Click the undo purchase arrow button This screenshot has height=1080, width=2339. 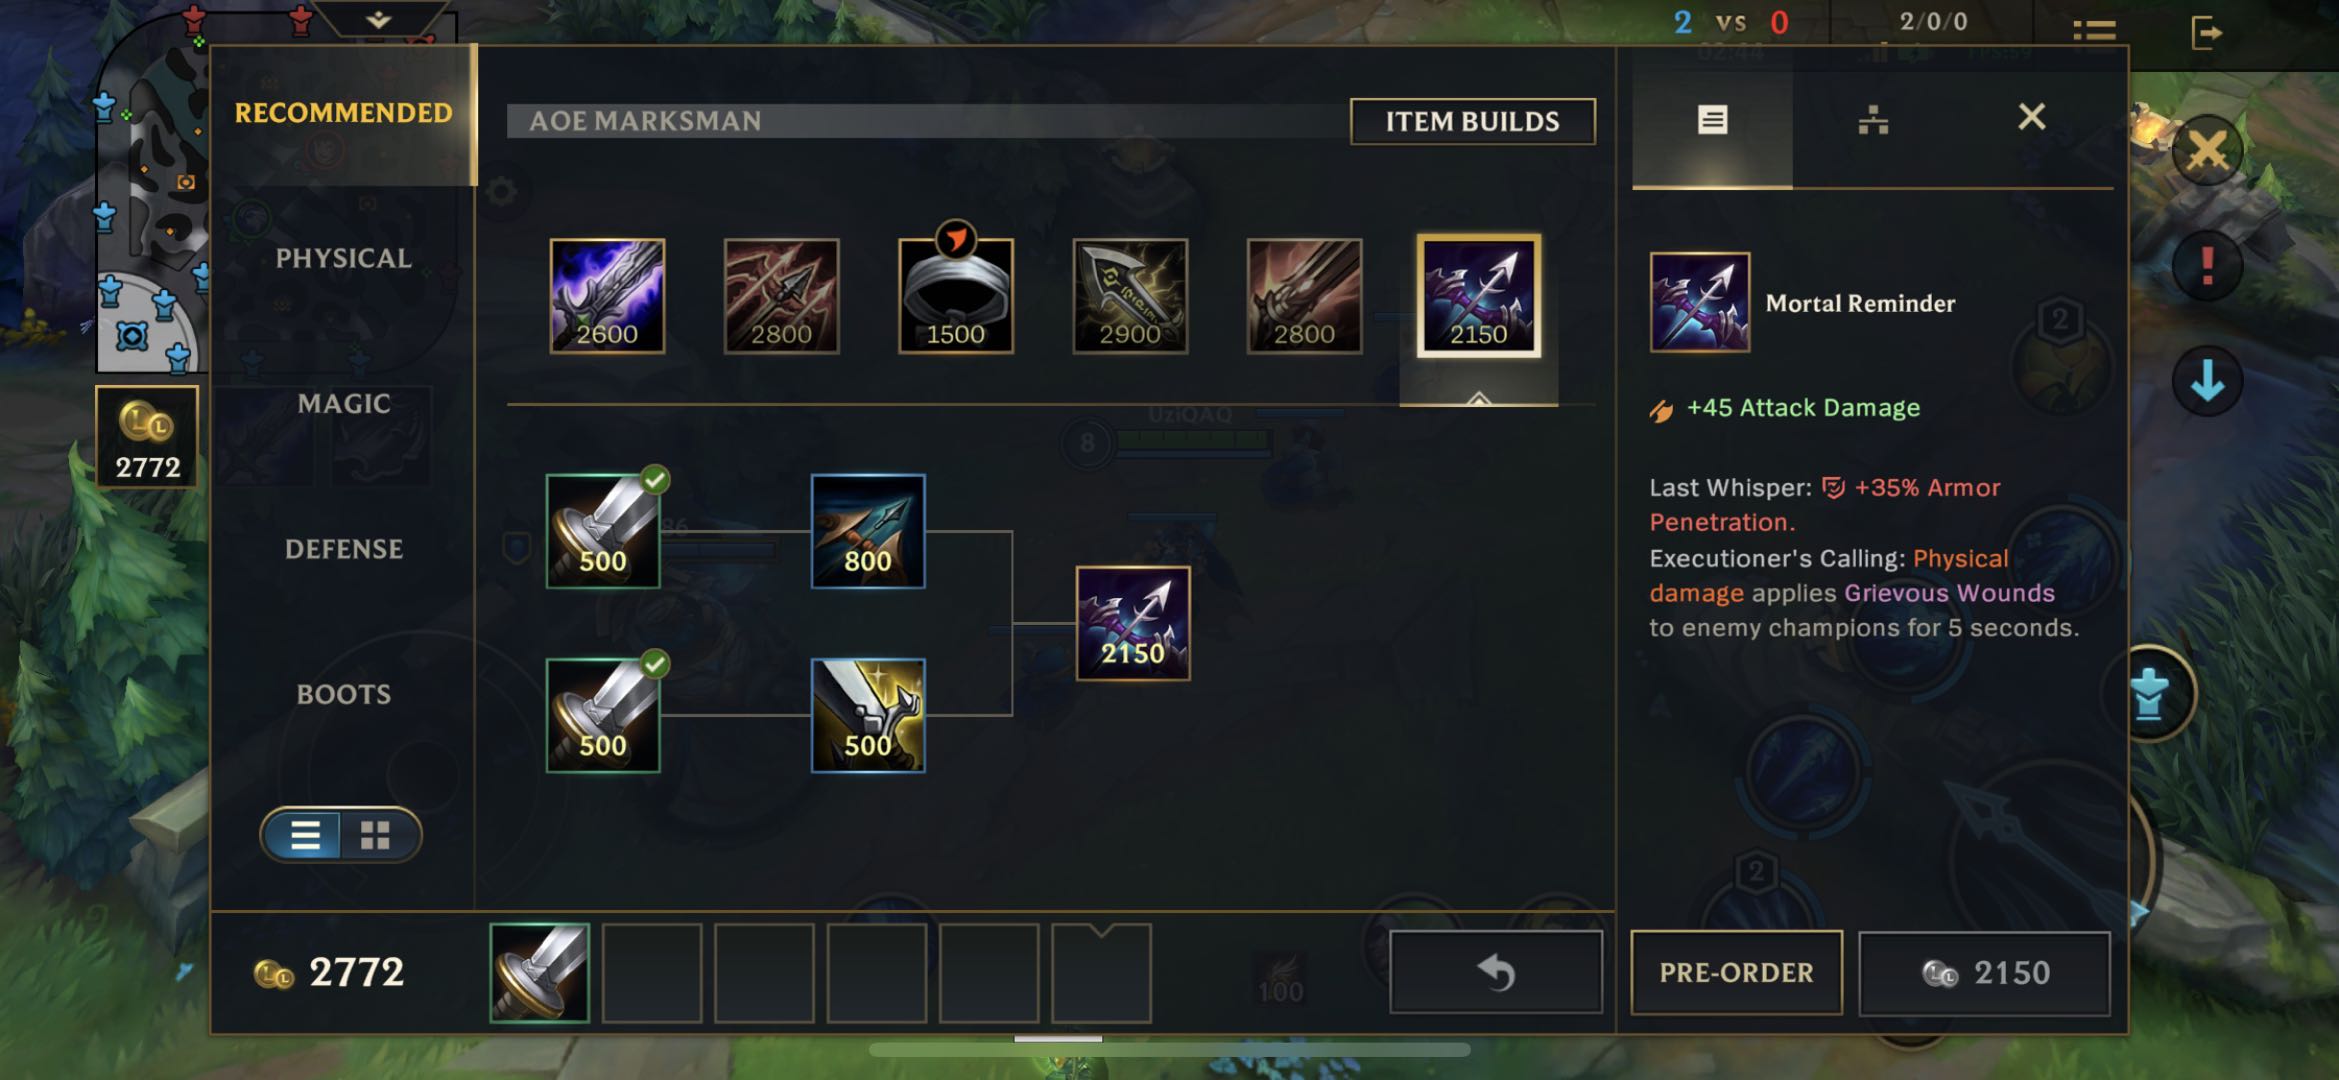[1496, 972]
